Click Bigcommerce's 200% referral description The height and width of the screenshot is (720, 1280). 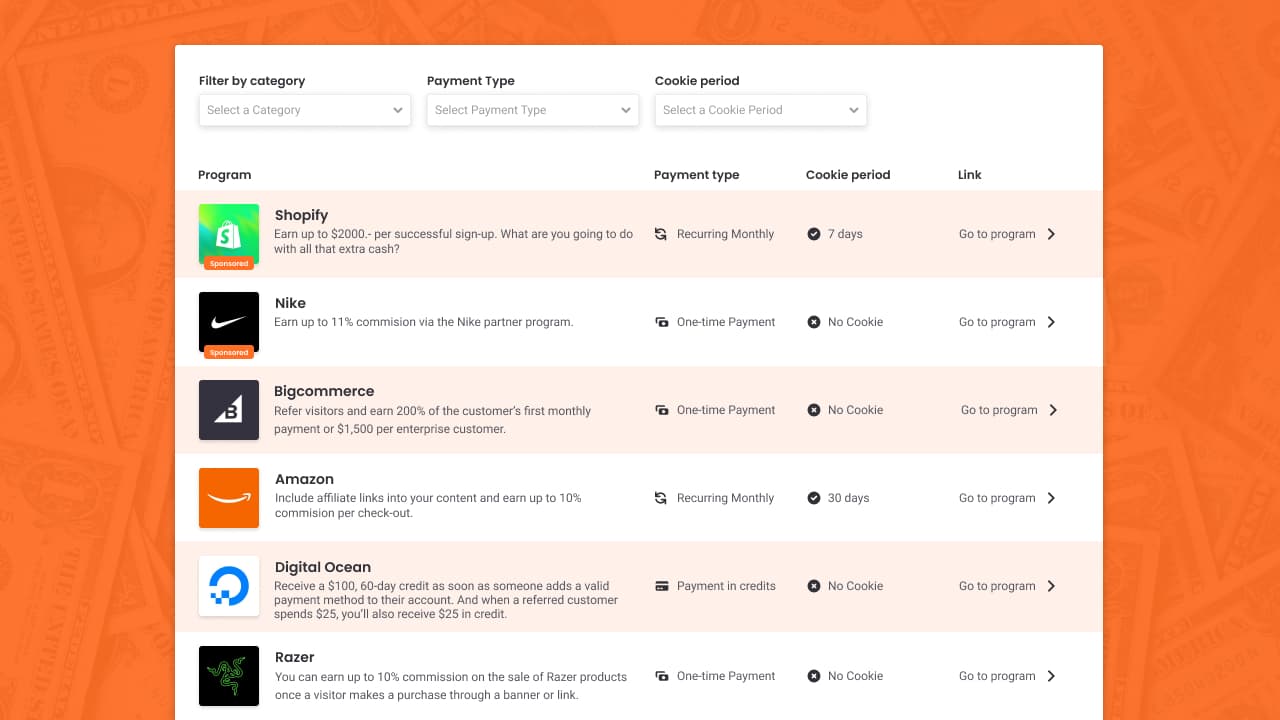(433, 420)
